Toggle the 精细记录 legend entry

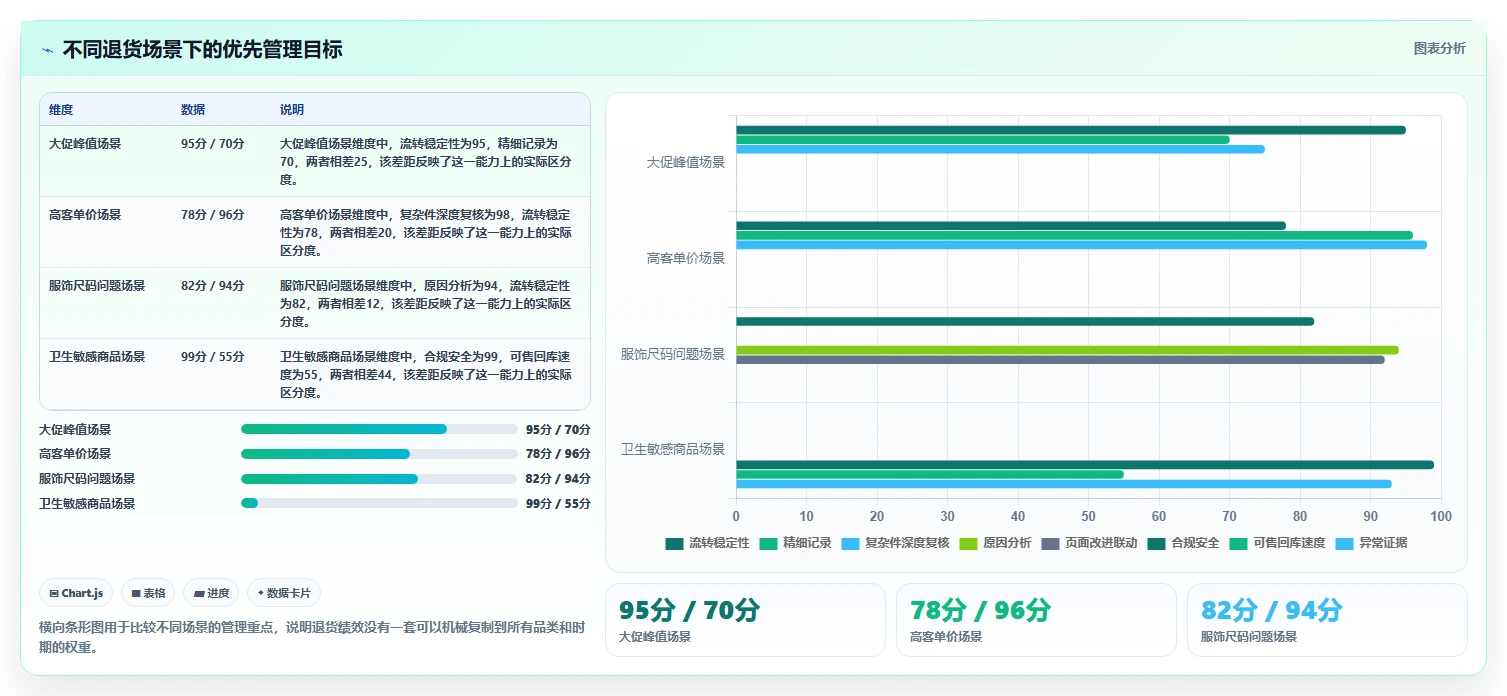pos(795,543)
